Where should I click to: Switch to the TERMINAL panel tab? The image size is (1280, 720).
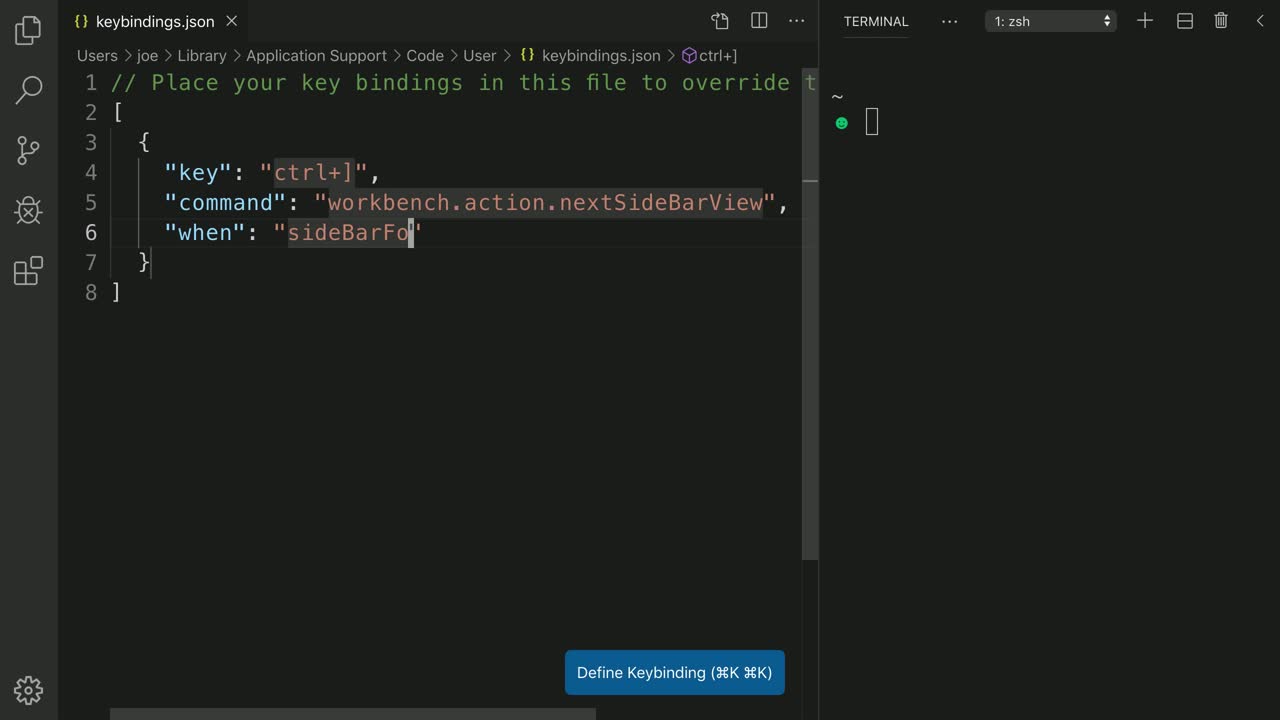click(876, 21)
